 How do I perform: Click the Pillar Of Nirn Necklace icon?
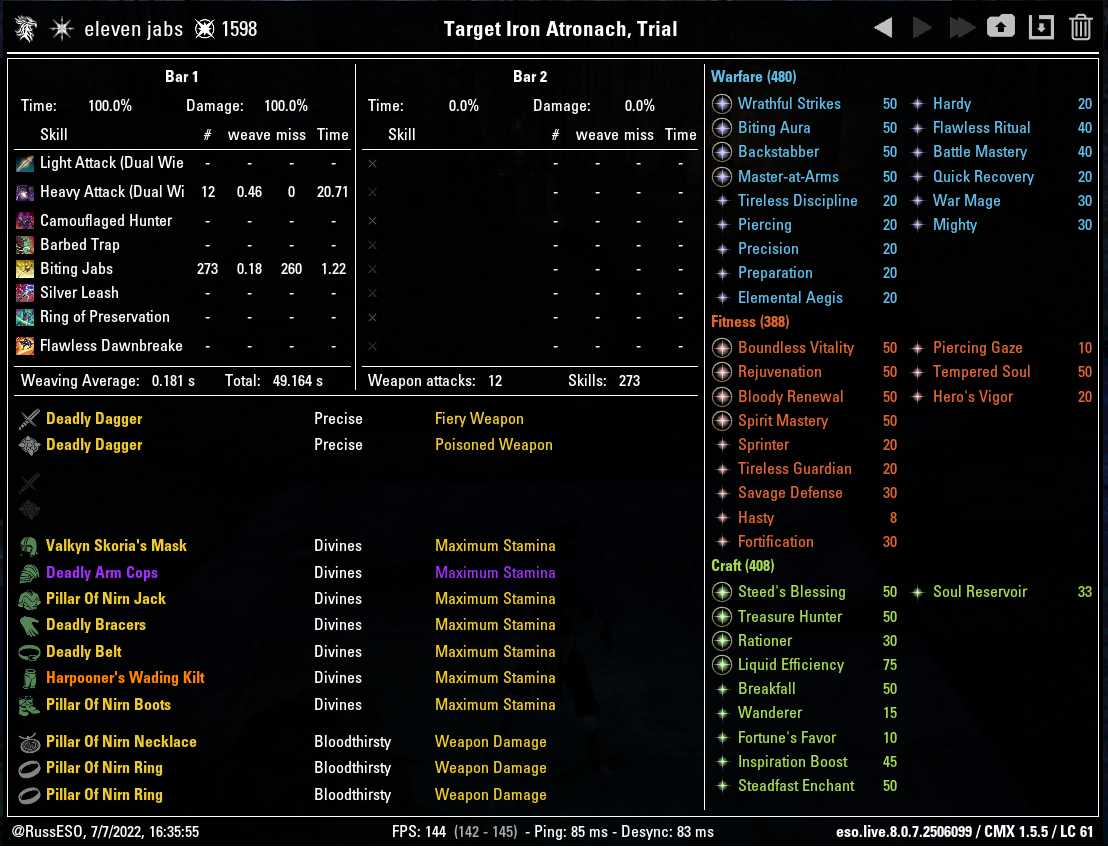pyautogui.click(x=29, y=742)
